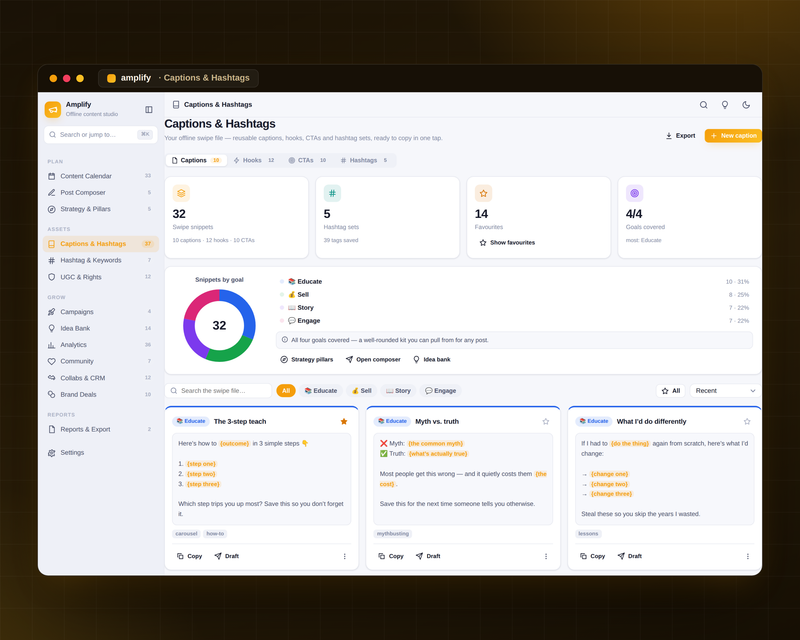Open global search magnifier icon in header

pyautogui.click(x=703, y=105)
